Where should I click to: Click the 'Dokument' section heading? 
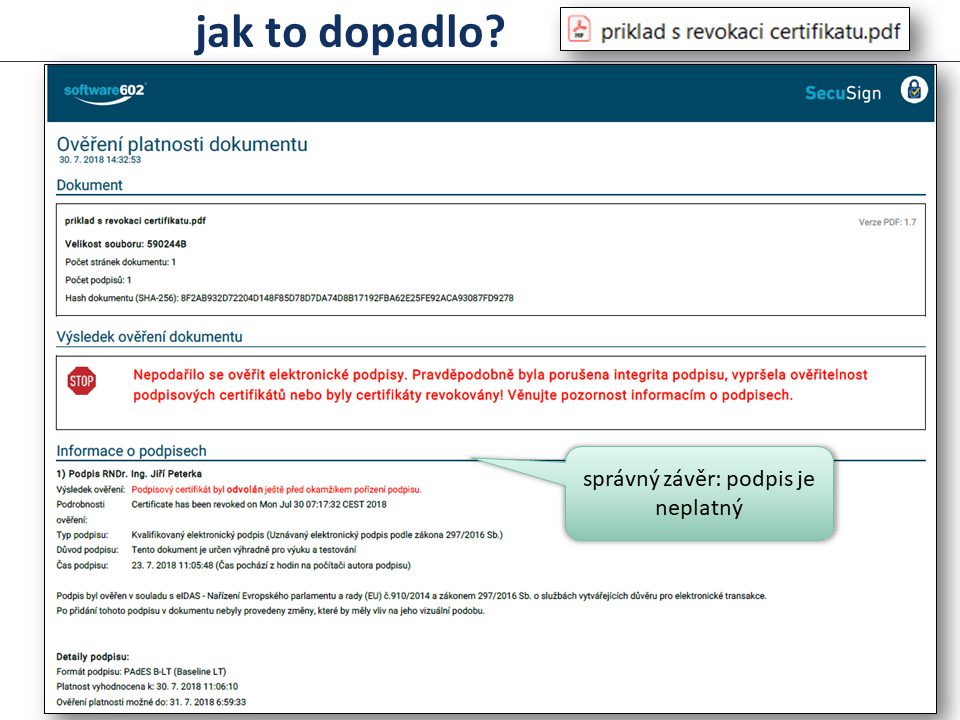coord(89,185)
